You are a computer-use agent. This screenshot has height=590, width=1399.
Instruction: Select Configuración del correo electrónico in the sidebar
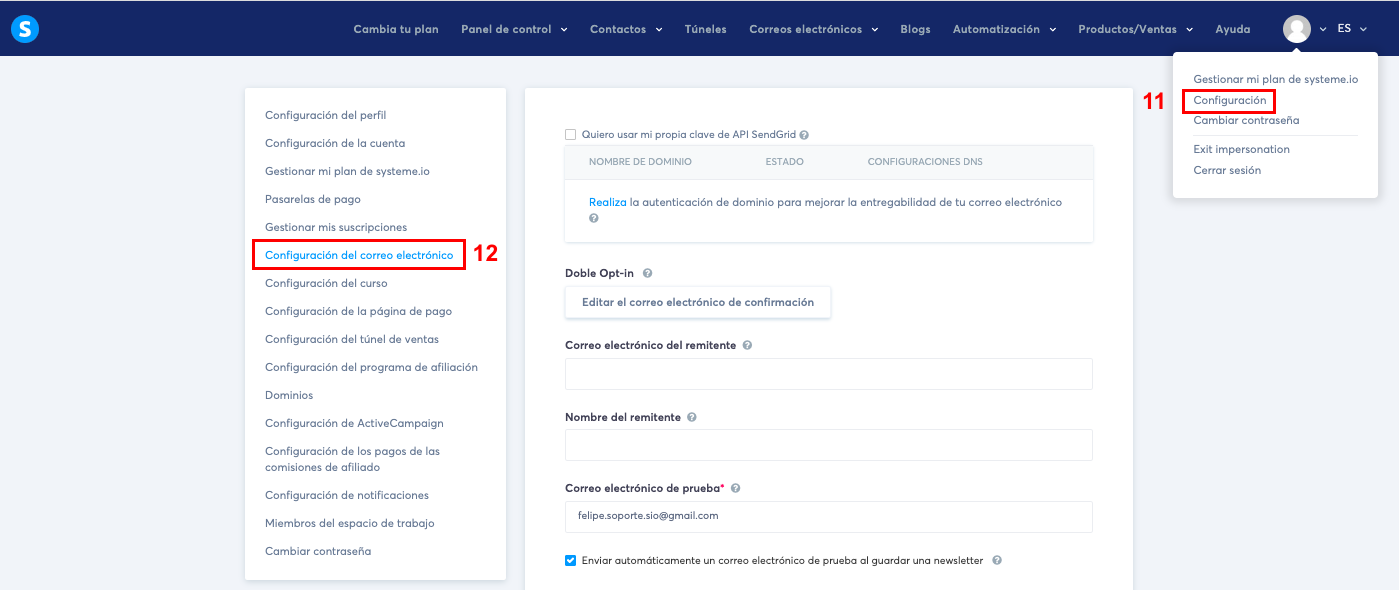(358, 254)
